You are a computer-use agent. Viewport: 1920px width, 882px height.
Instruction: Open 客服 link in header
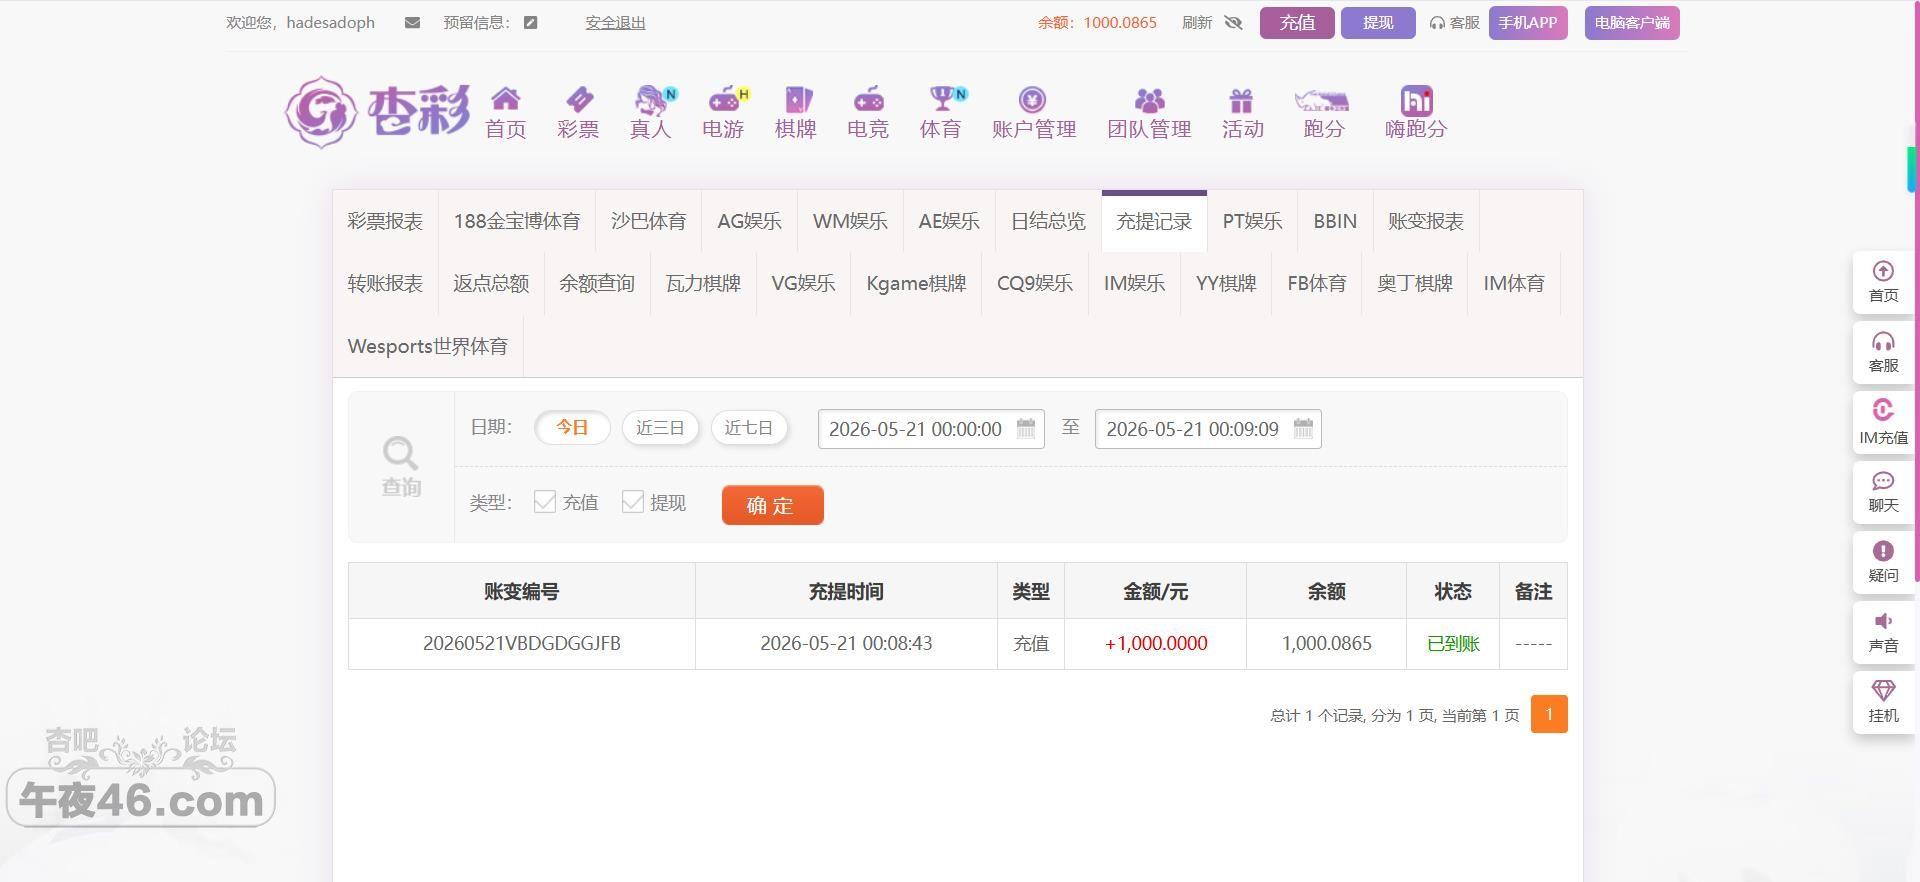[x=1455, y=23]
